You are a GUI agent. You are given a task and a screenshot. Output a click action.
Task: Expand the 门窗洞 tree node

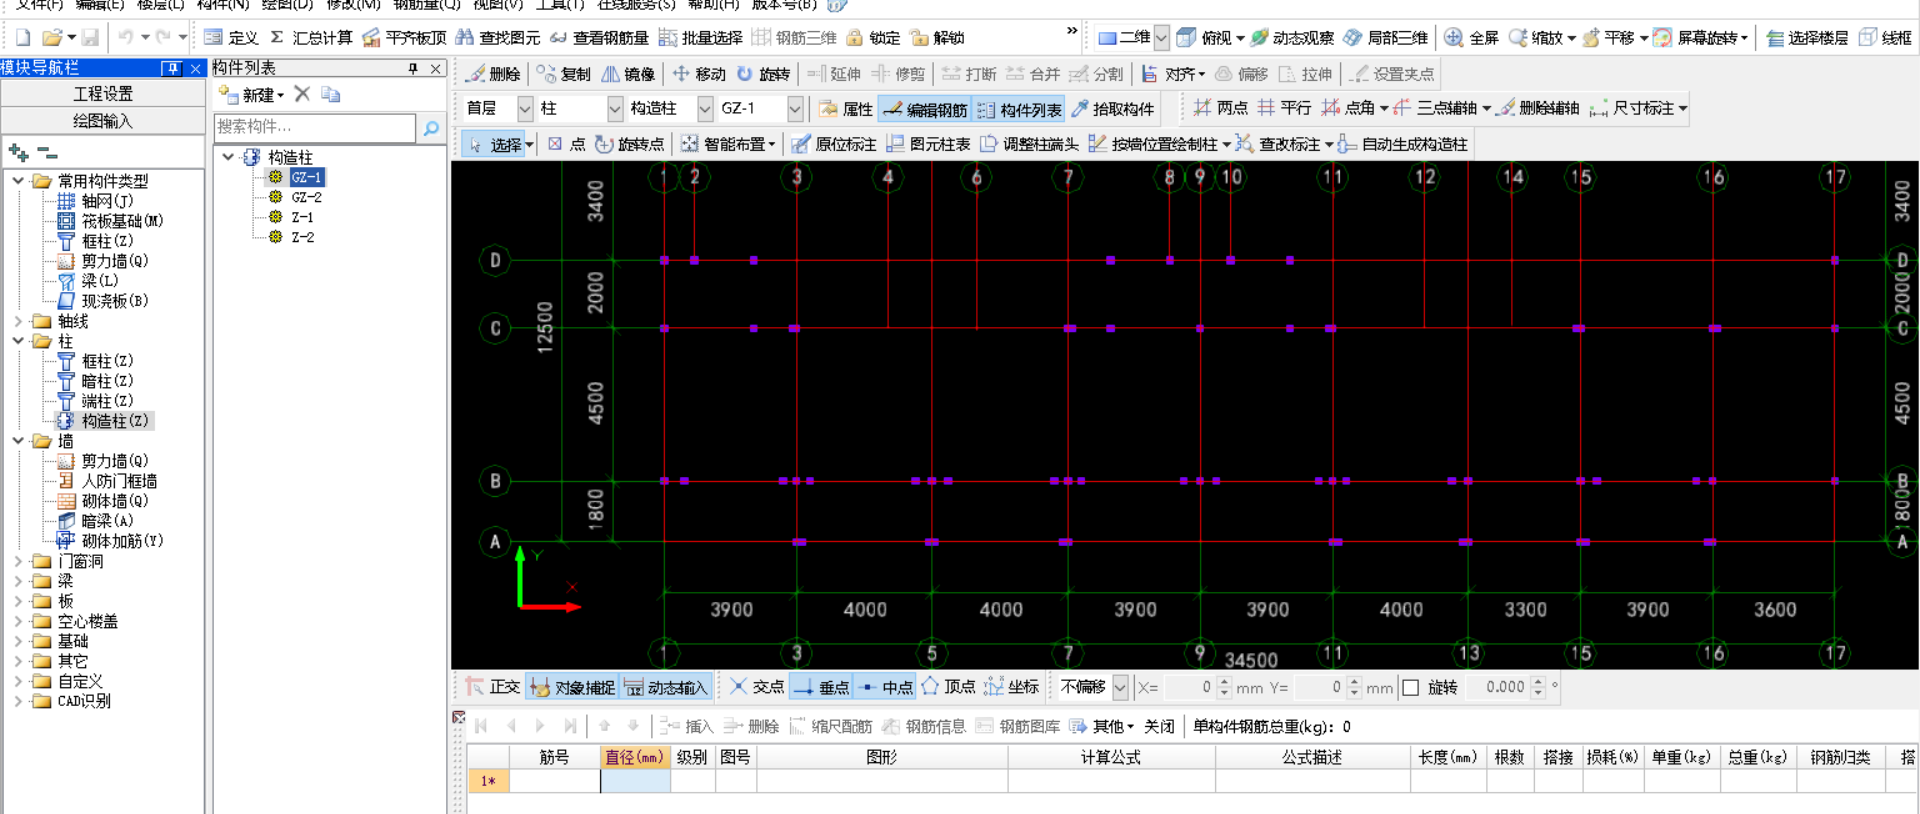[x=18, y=561]
